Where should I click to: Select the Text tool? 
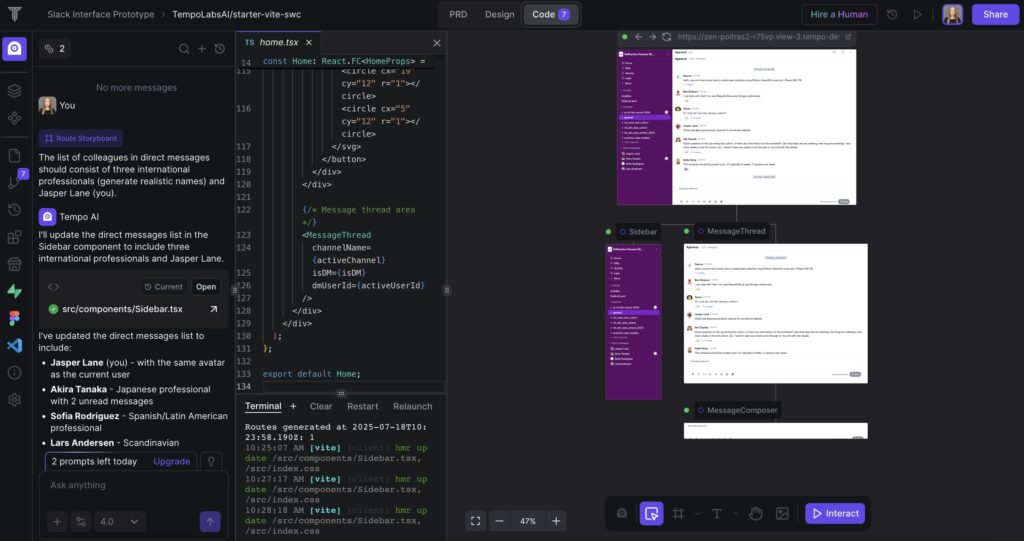pos(716,514)
